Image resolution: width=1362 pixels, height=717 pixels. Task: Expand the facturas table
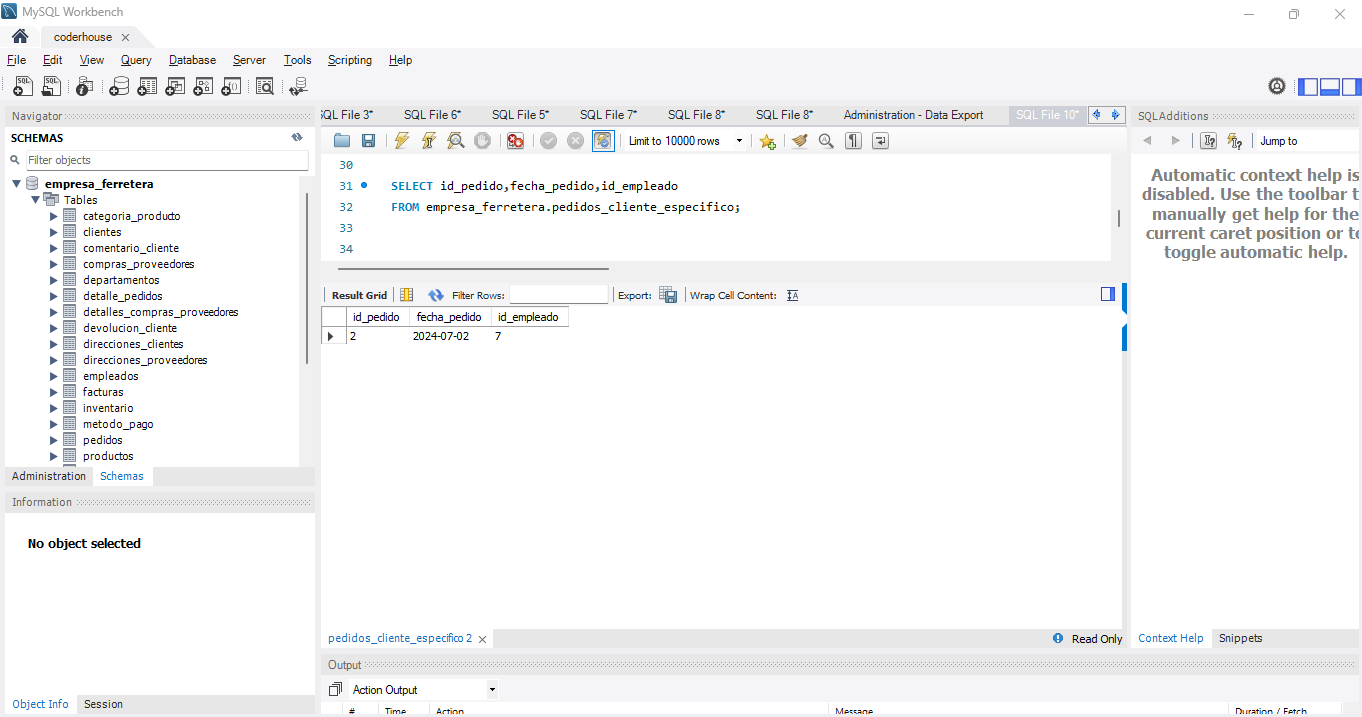[x=54, y=392]
